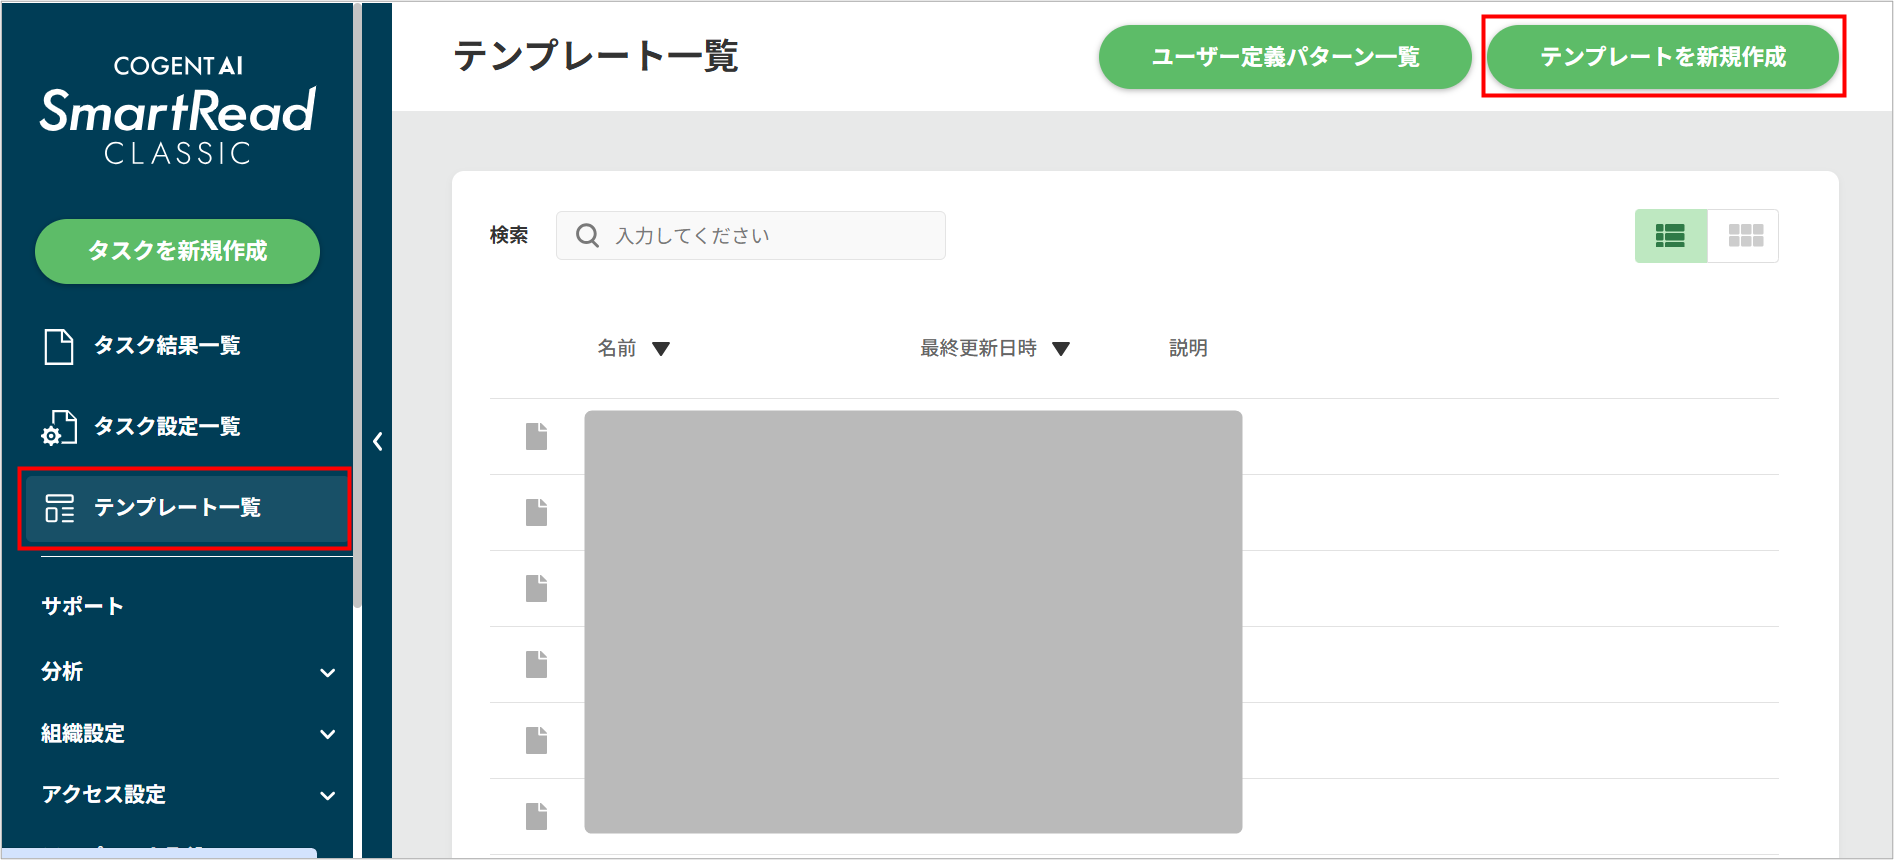1894x860 pixels.
Task: Click the テンプレート一覧 layout icon
Action: (59, 508)
